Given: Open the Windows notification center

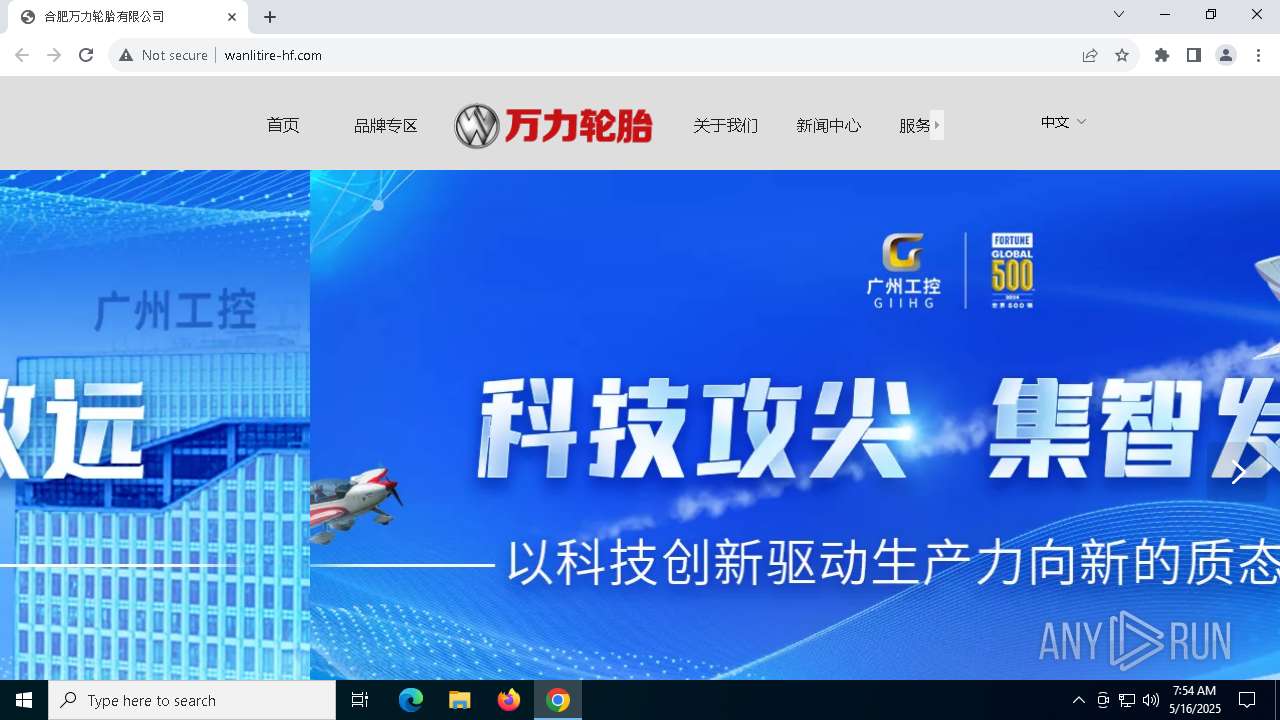Looking at the screenshot, I should tap(1247, 700).
